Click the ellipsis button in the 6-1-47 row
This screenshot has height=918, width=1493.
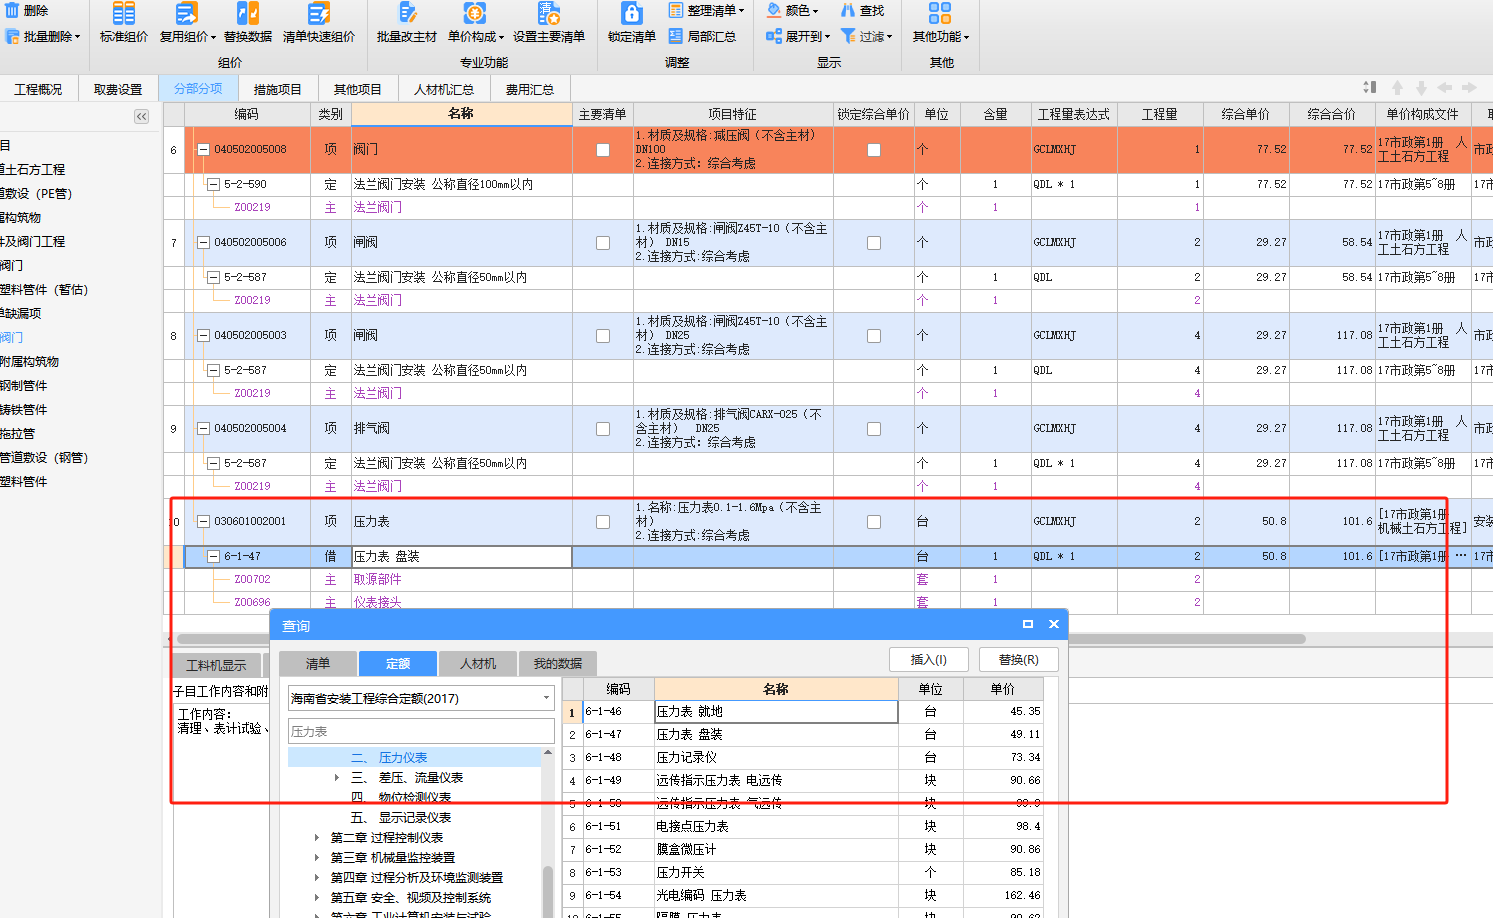1461,556
